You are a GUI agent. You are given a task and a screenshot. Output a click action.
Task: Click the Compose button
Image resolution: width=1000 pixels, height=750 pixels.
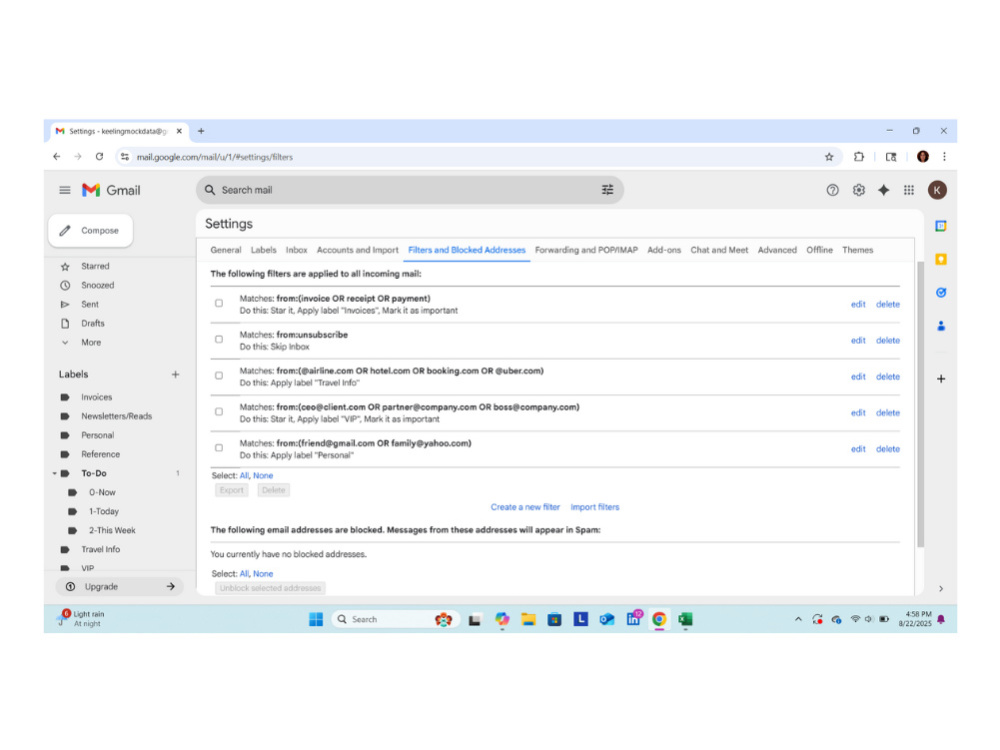[91, 230]
